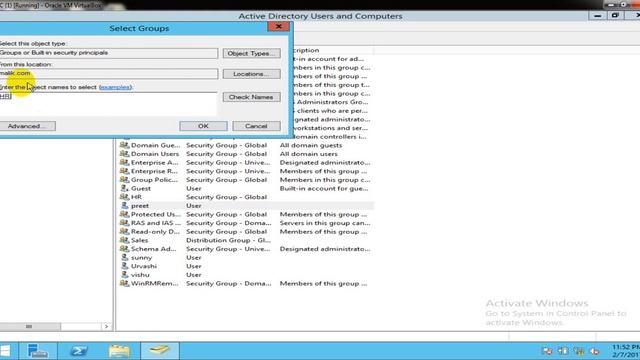Open the Locations button
640x360 pixels.
251,74
